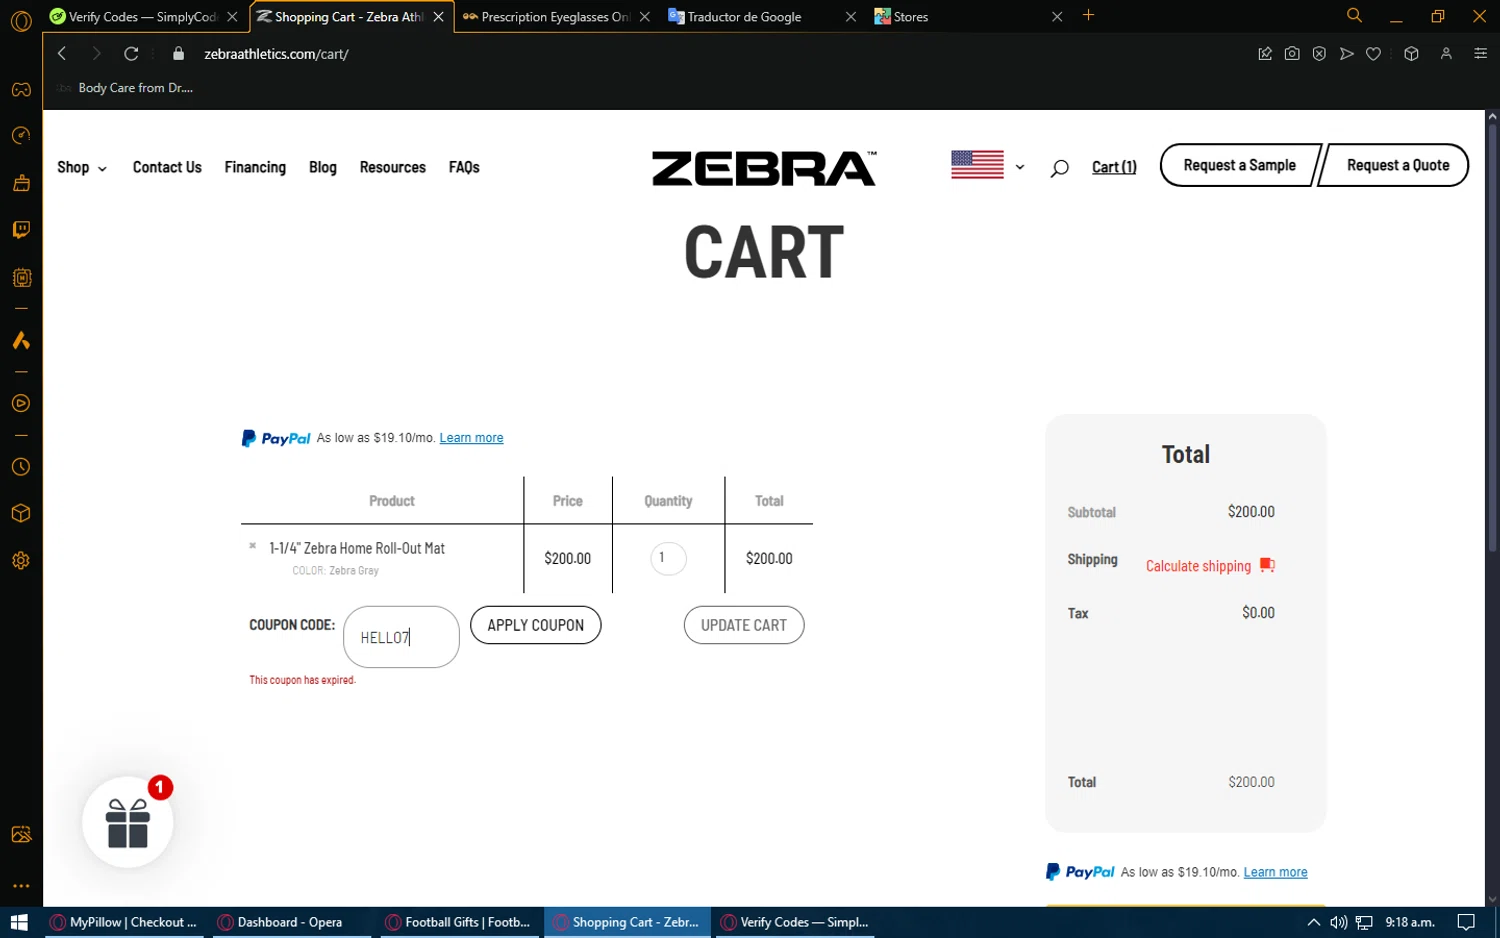1500x938 pixels.
Task: Open Body Care from Dr bookmark
Action: point(126,88)
